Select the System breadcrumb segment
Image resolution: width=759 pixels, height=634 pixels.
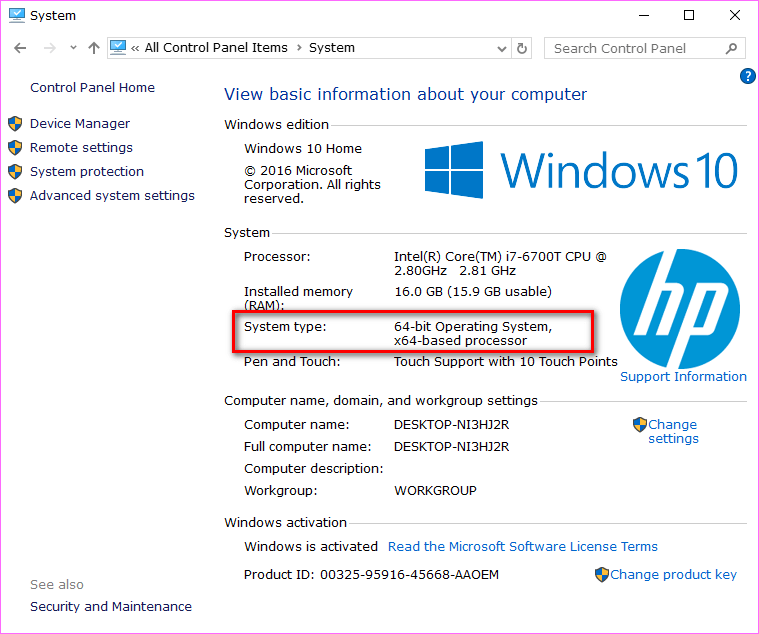click(332, 47)
